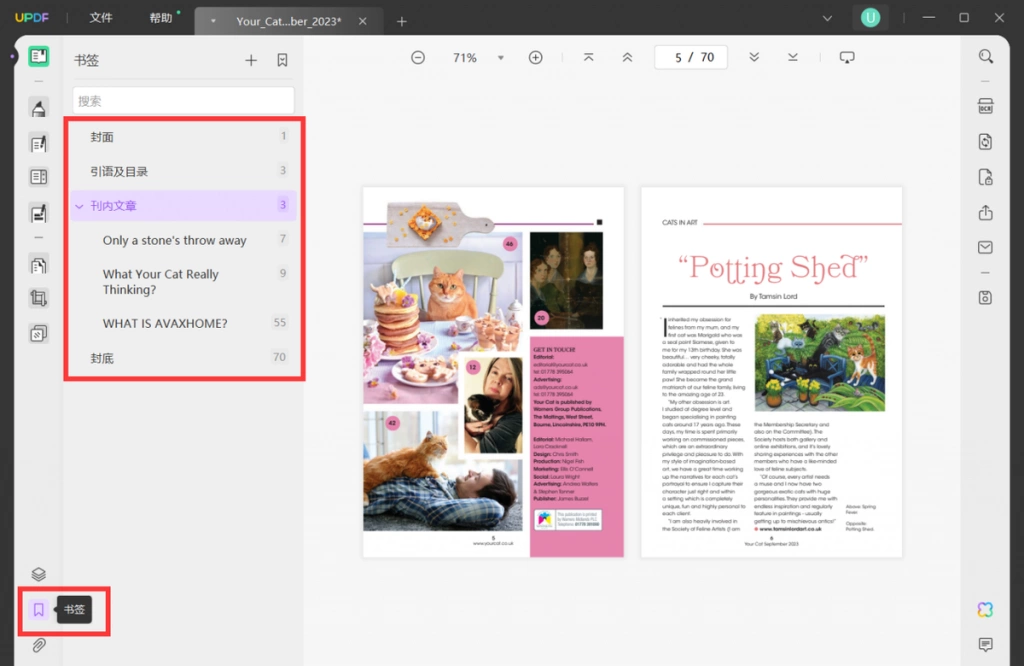Click the share/export icon on right sidebar

coord(985,213)
